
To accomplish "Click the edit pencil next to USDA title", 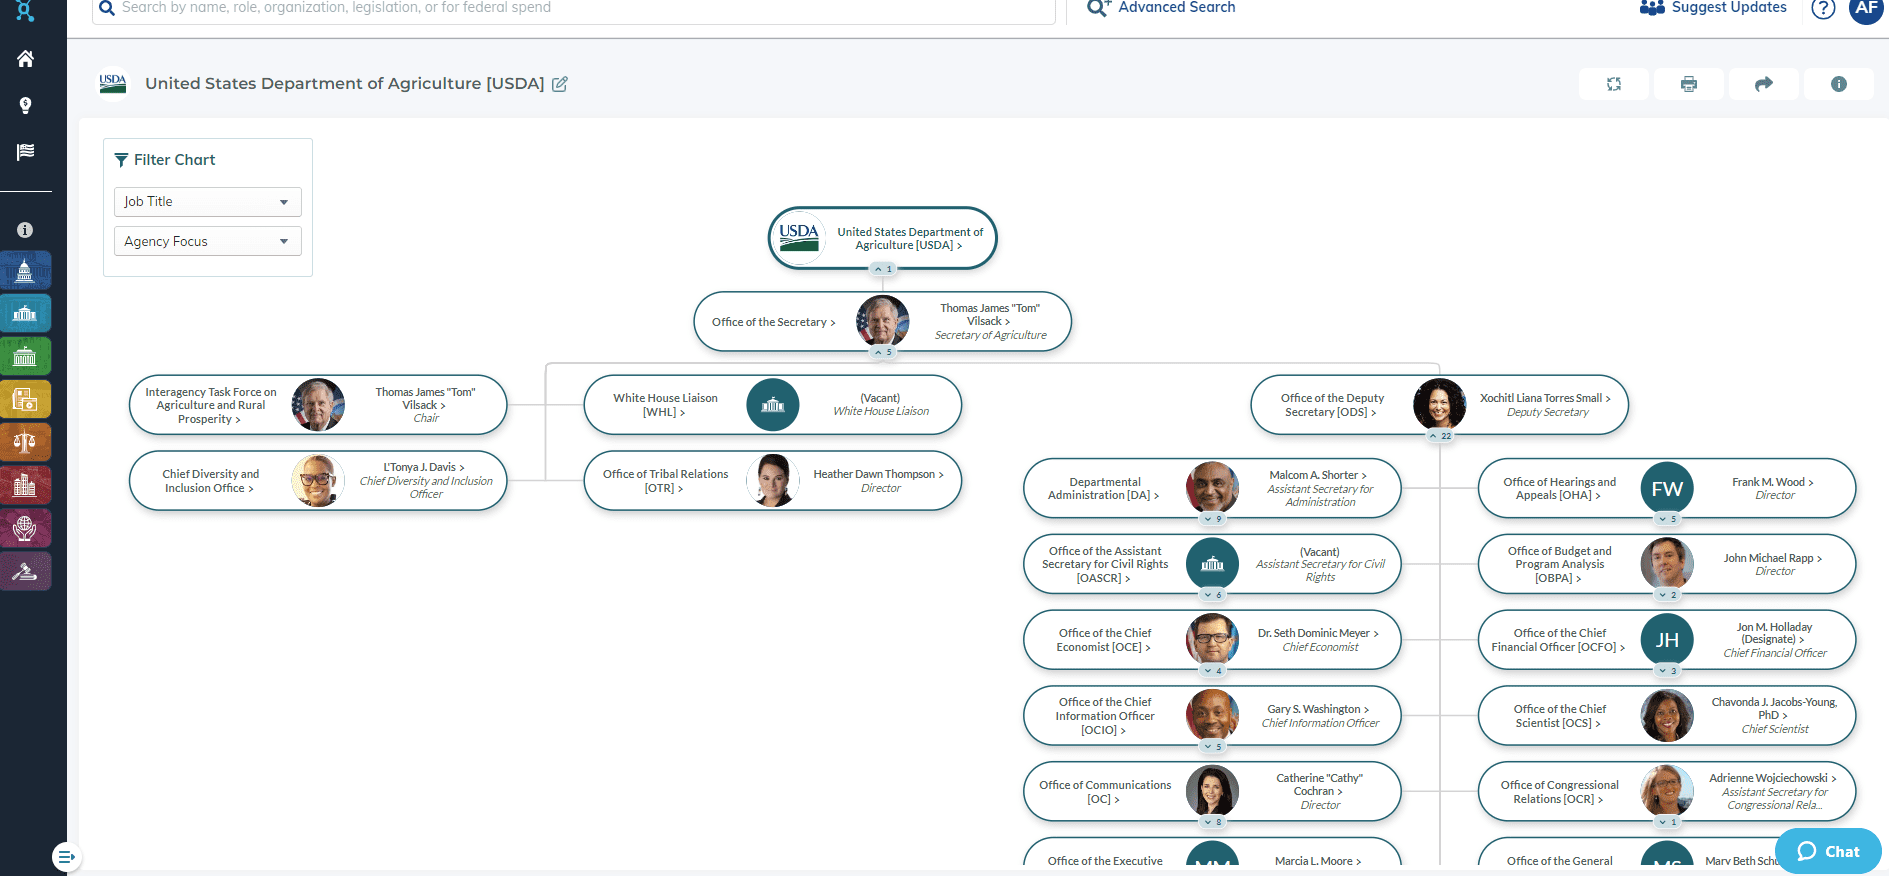I will click(560, 84).
